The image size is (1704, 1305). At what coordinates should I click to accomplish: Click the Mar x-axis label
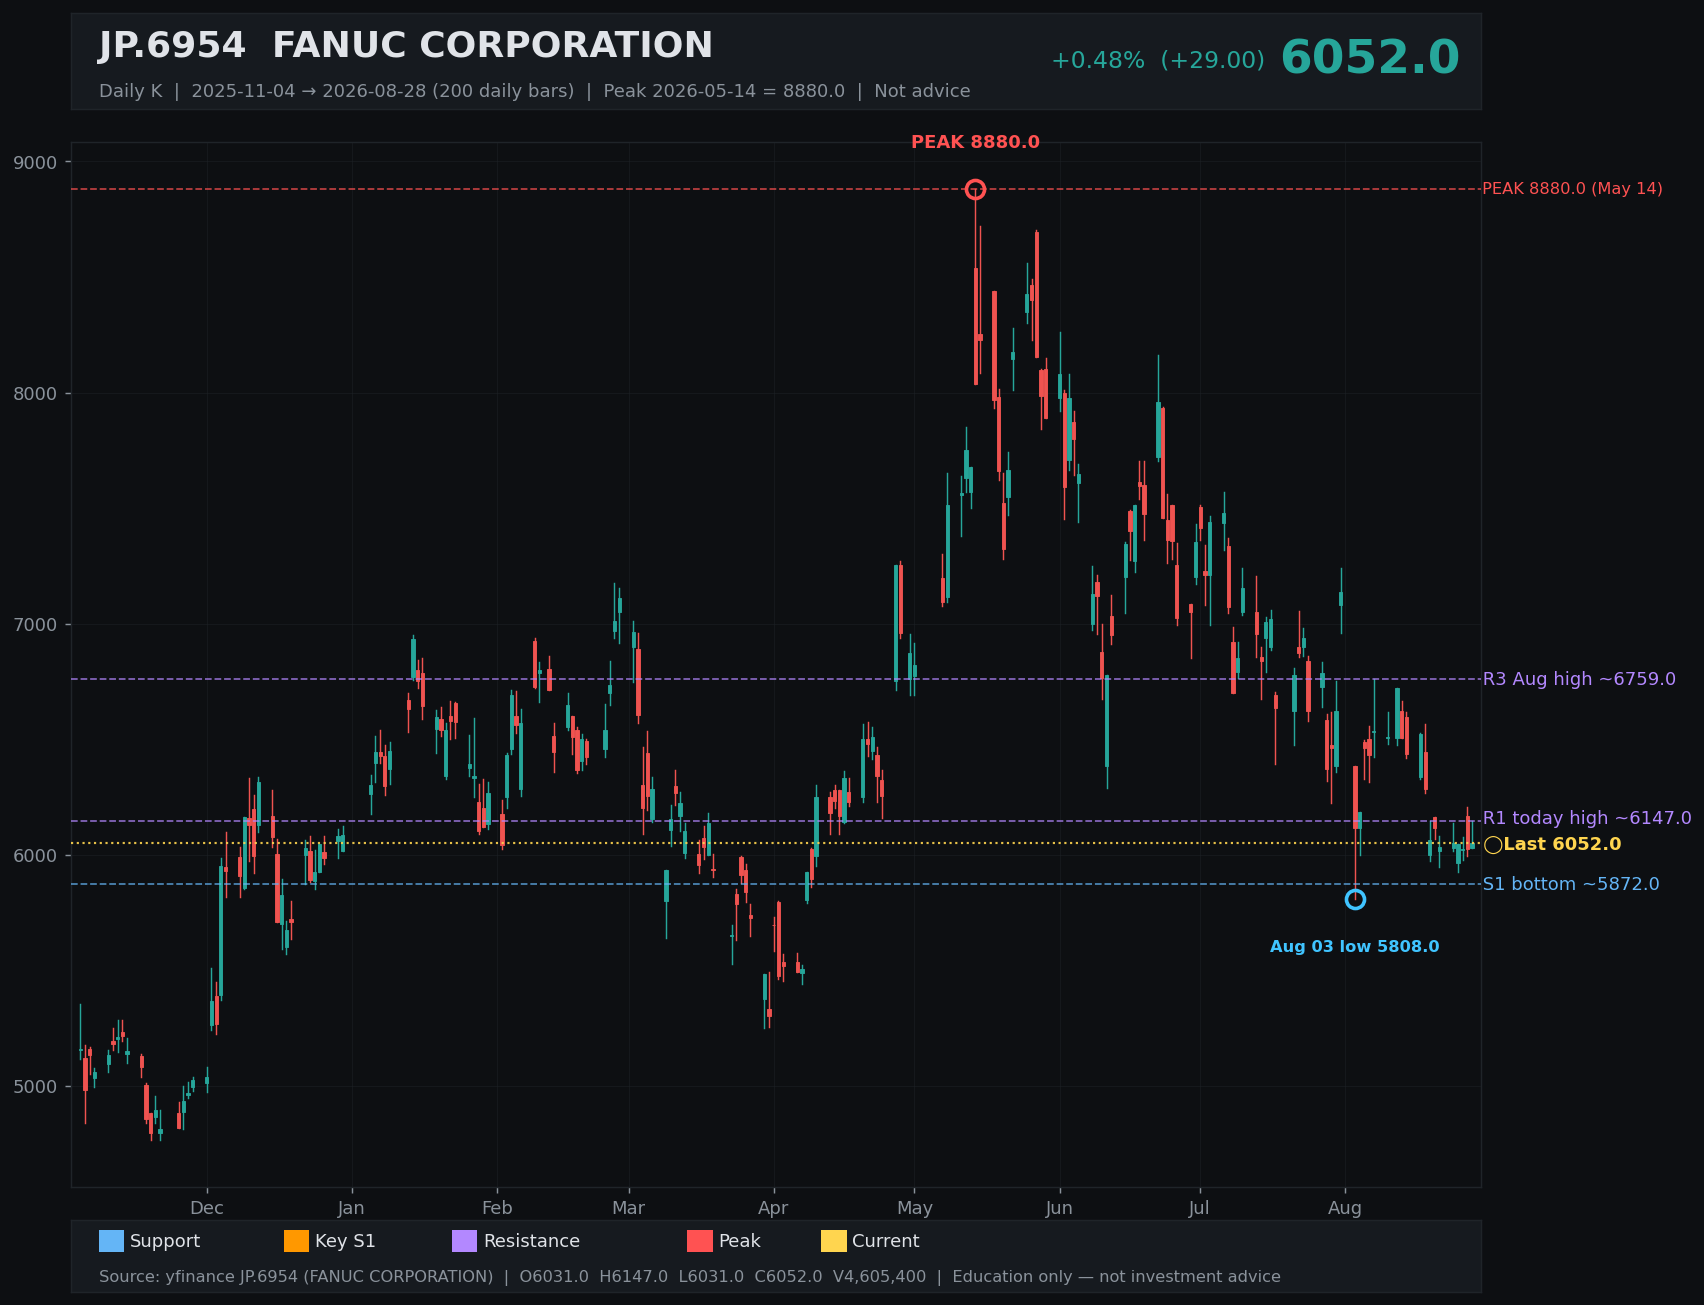629,1208
